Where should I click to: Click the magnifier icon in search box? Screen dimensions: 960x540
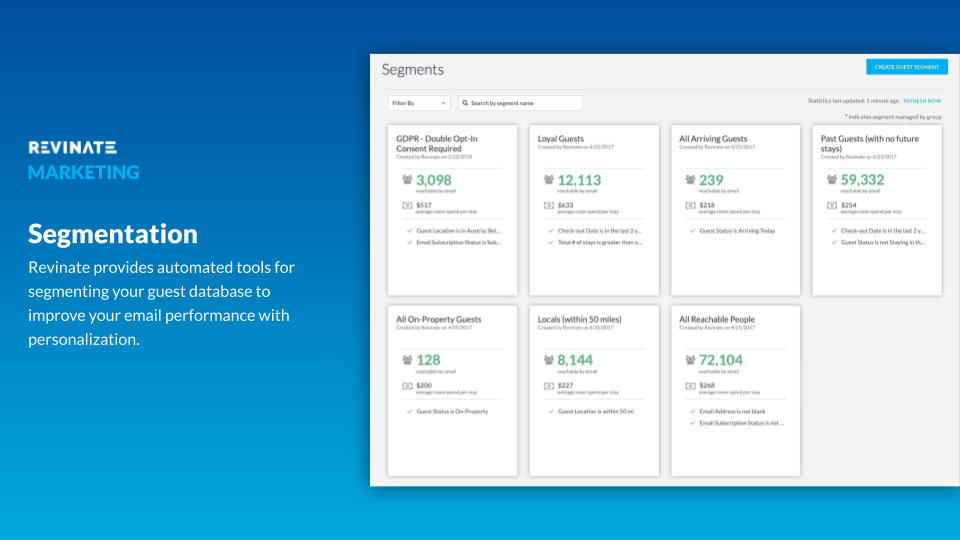tap(465, 103)
